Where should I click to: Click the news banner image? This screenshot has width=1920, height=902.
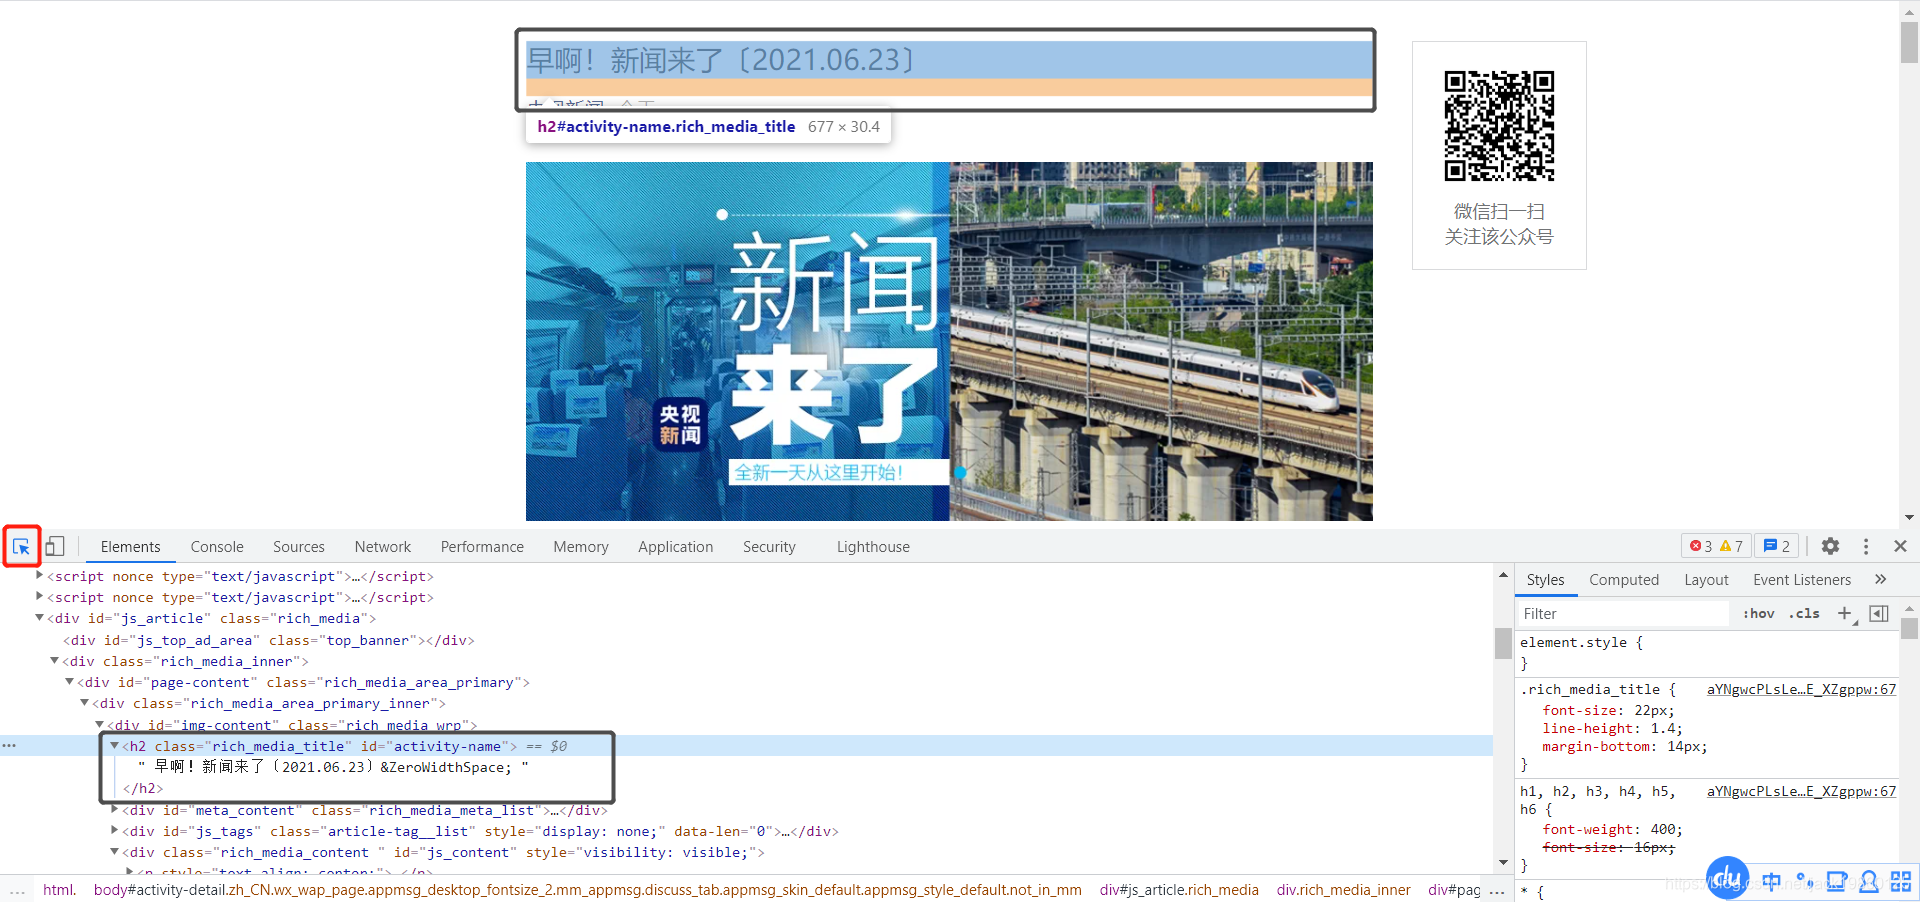[949, 341]
